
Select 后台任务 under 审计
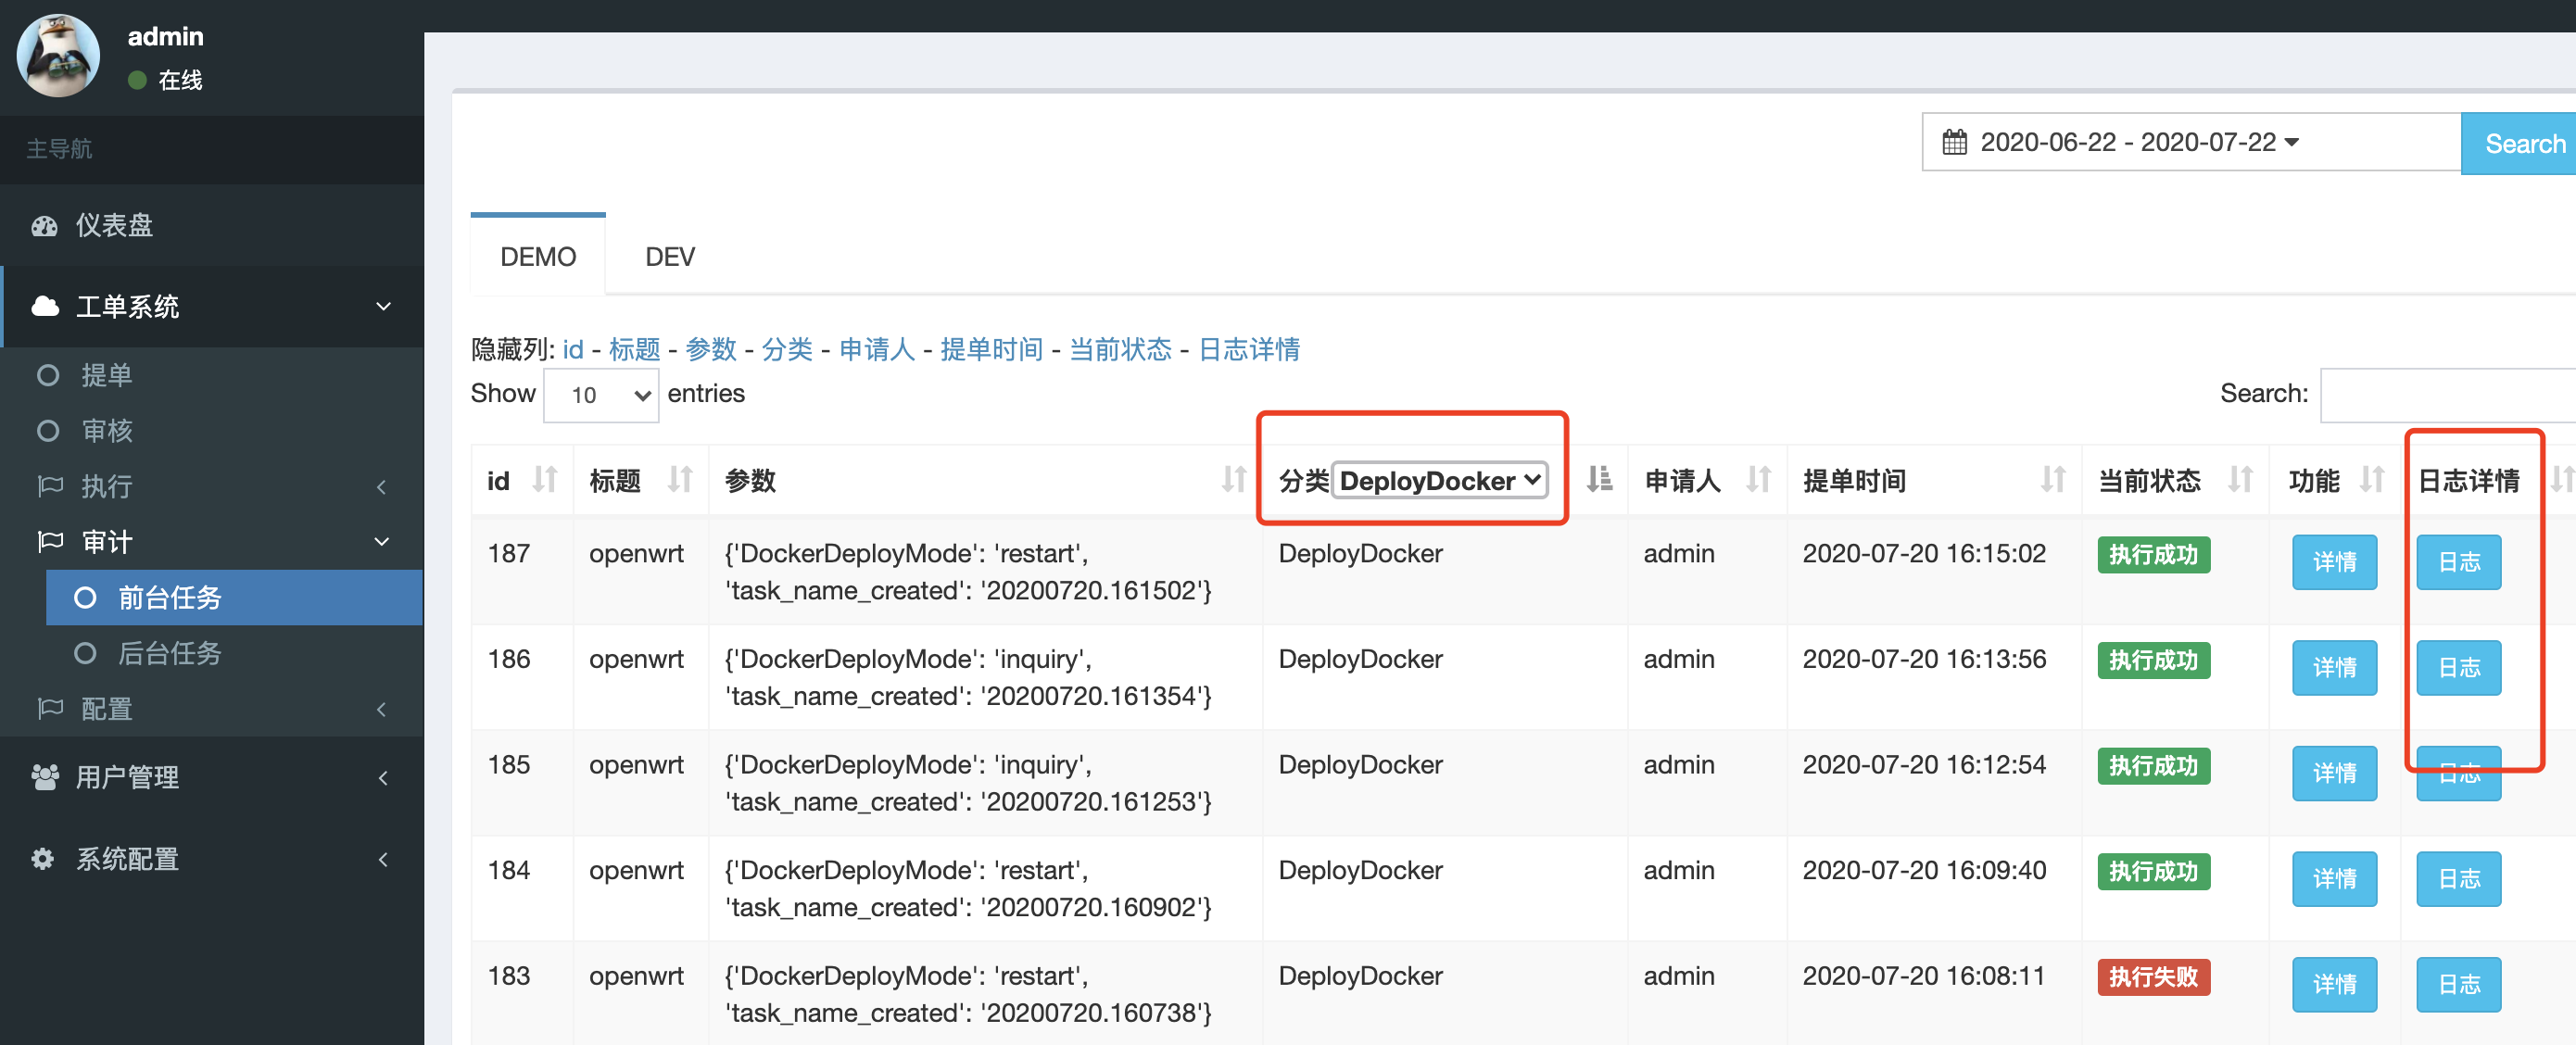click(x=234, y=653)
